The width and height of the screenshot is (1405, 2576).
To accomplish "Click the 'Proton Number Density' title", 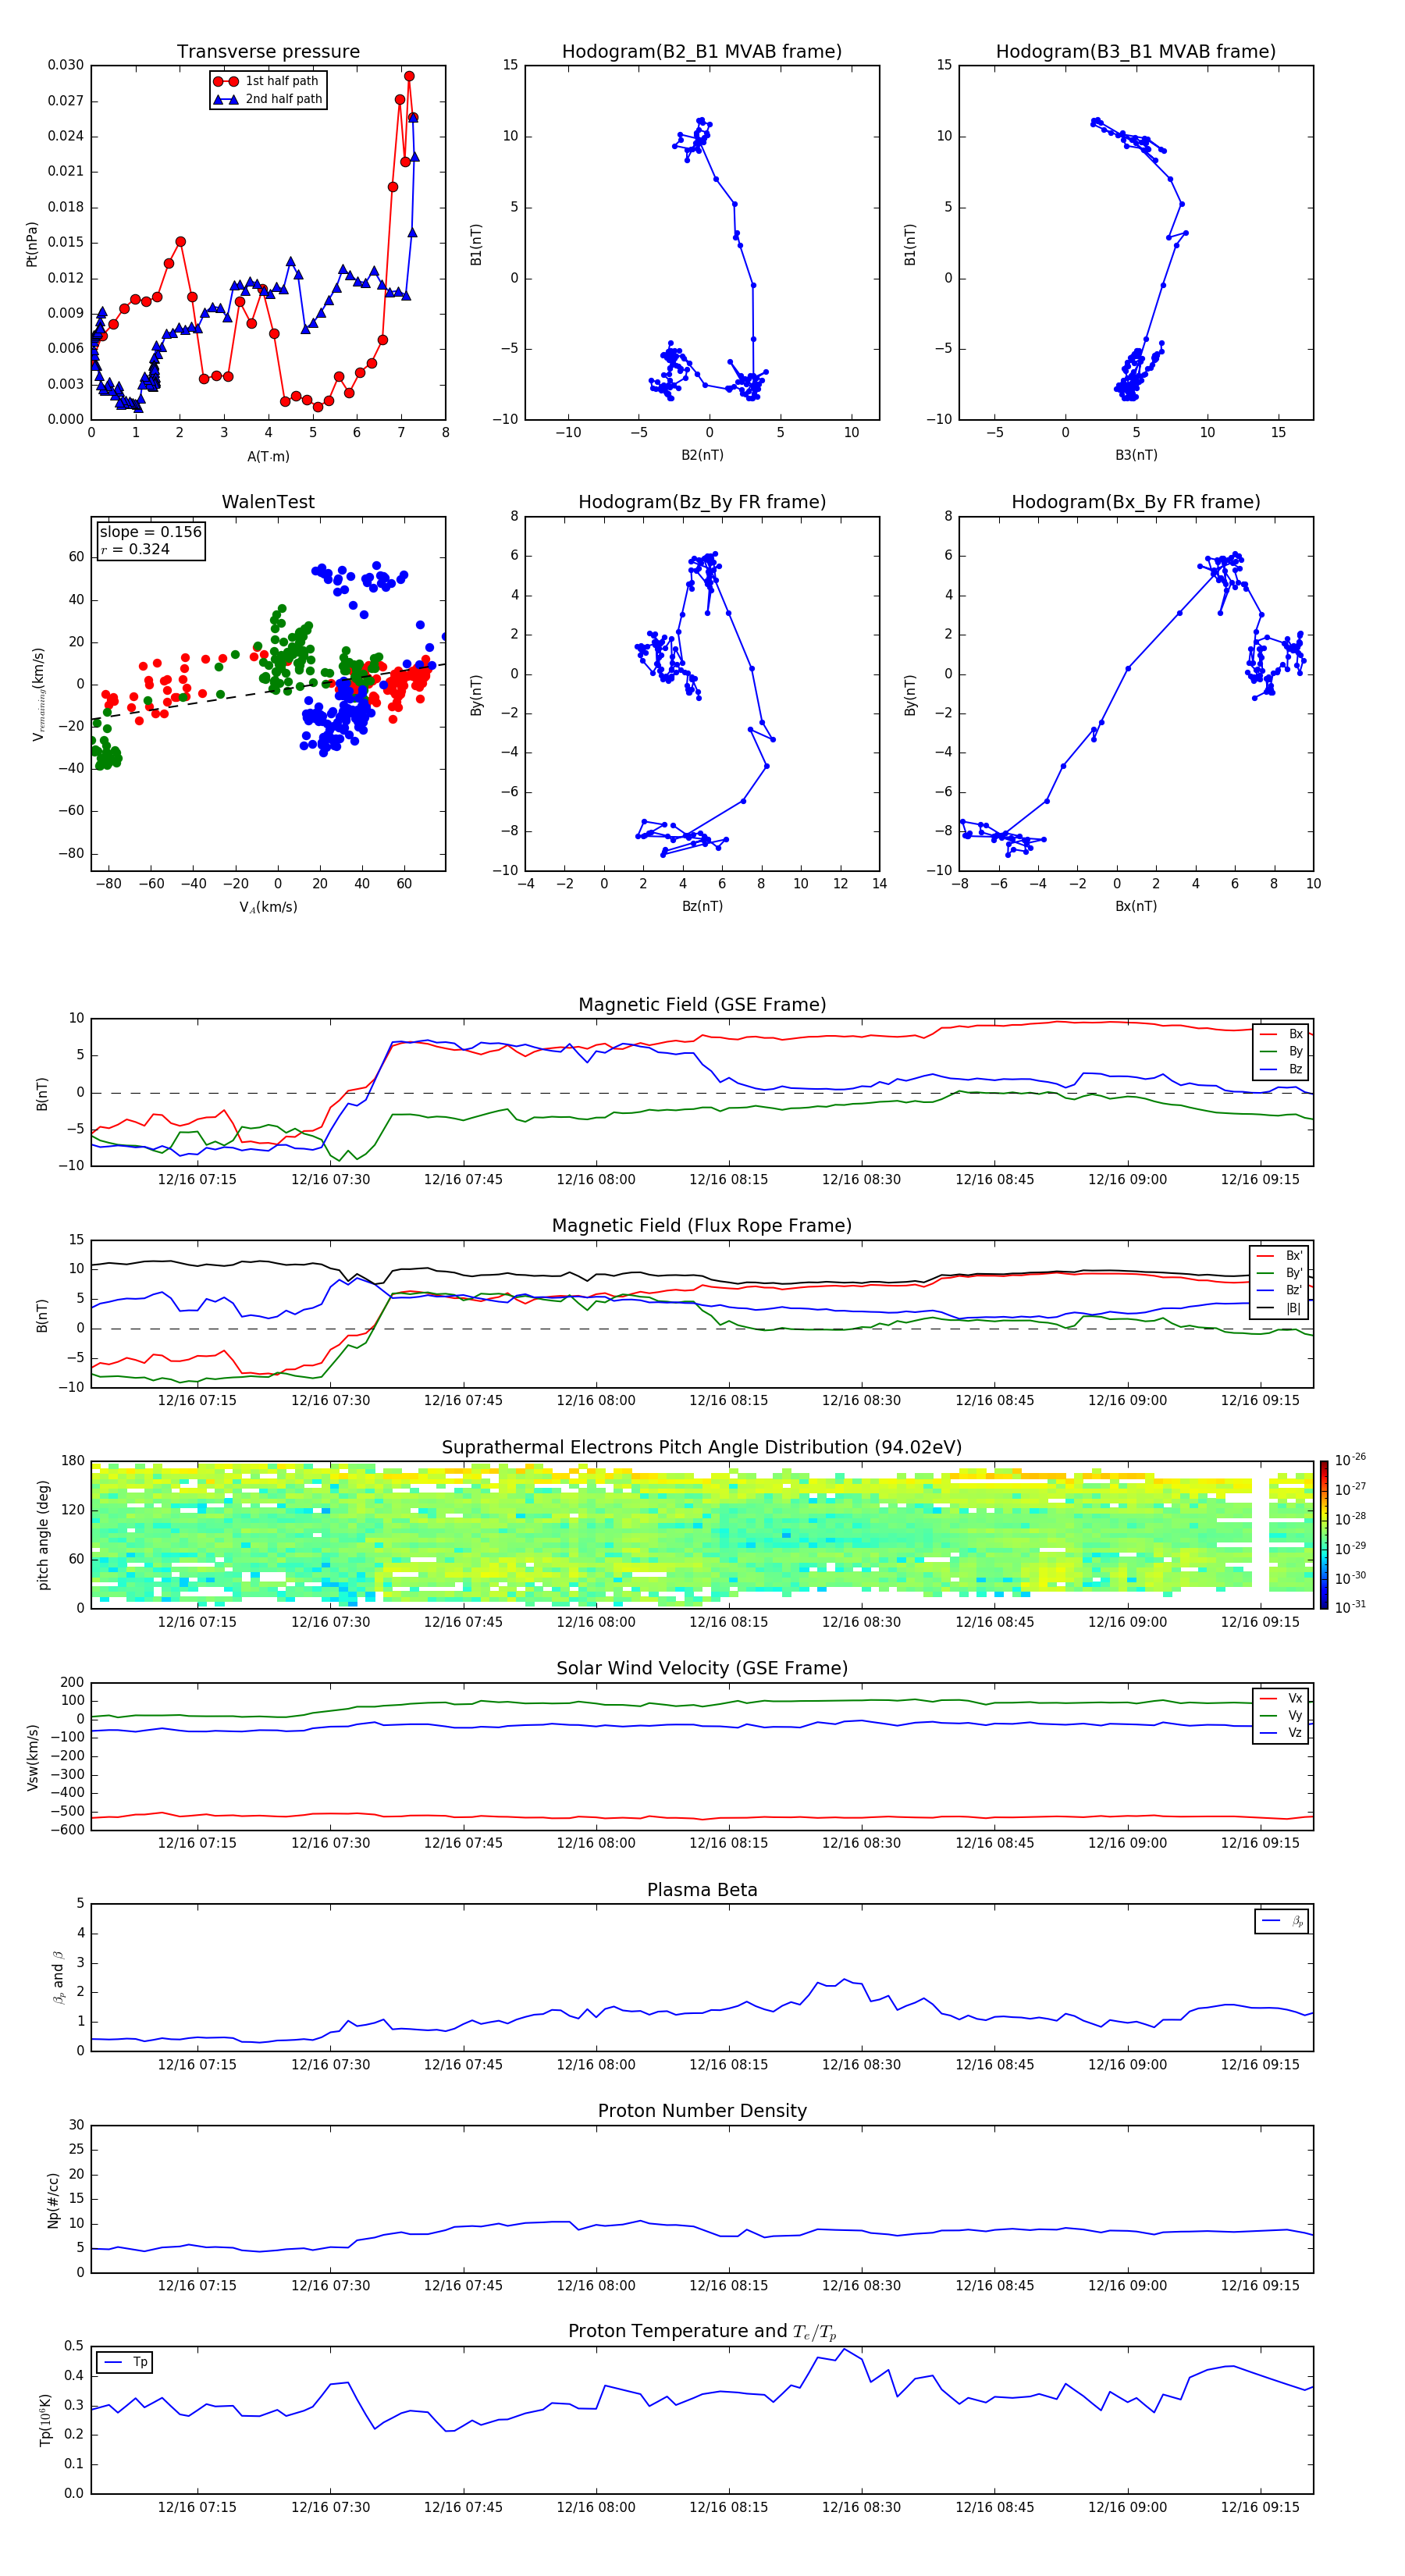I will (702, 2111).
